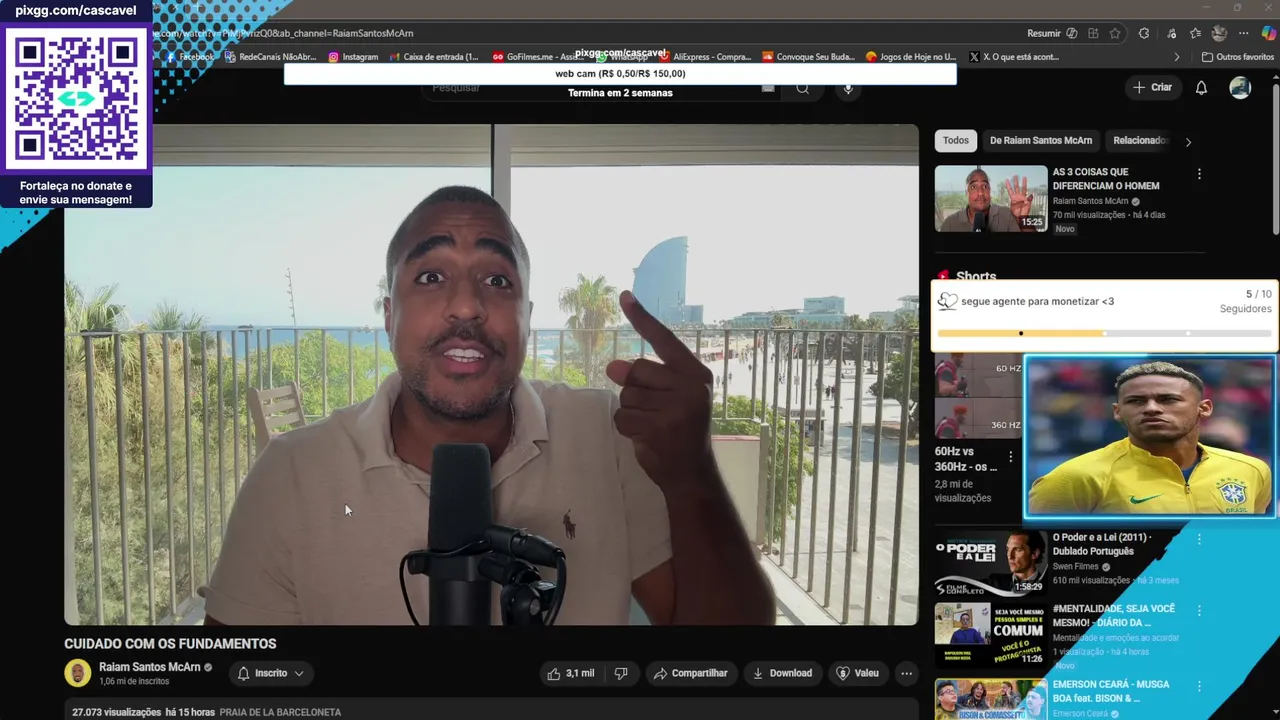This screenshot has width=1280, height=720.
Task: Click the 1,06 mi de inscritos count
Action: 134,682
